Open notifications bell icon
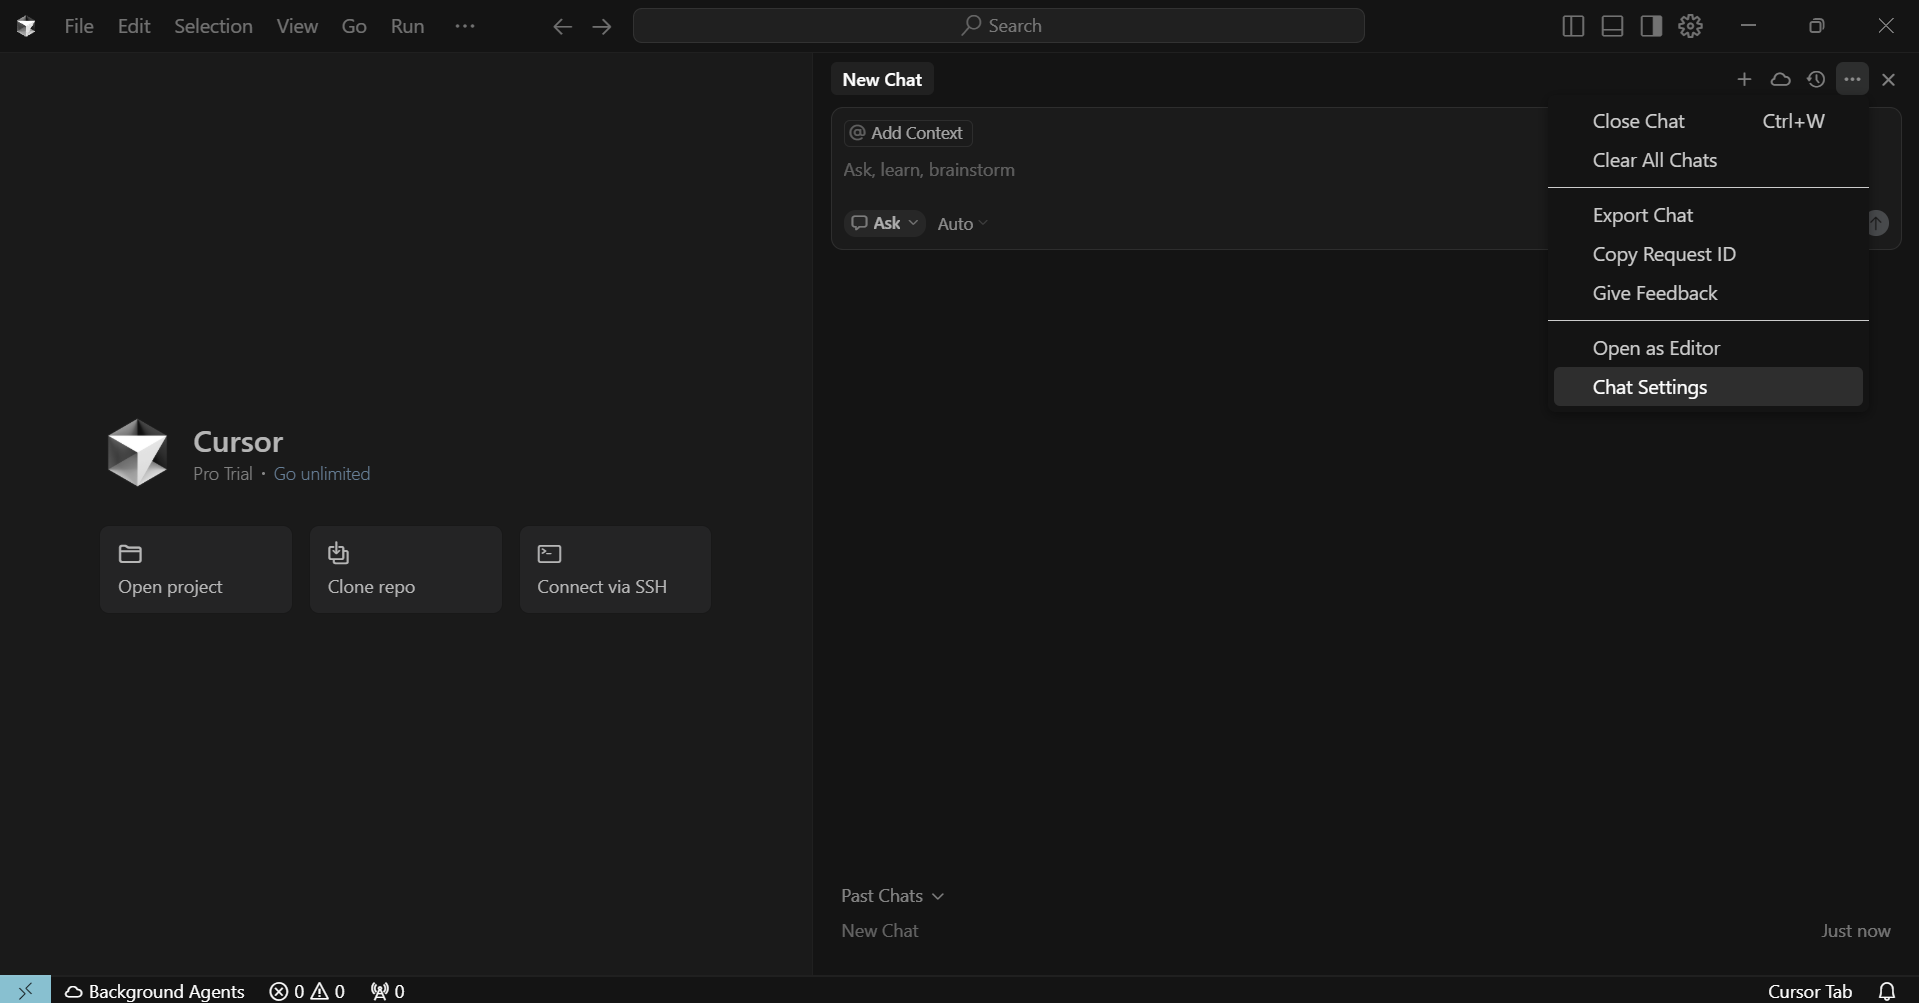Screen dimensions: 1919x1003 (1886, 991)
